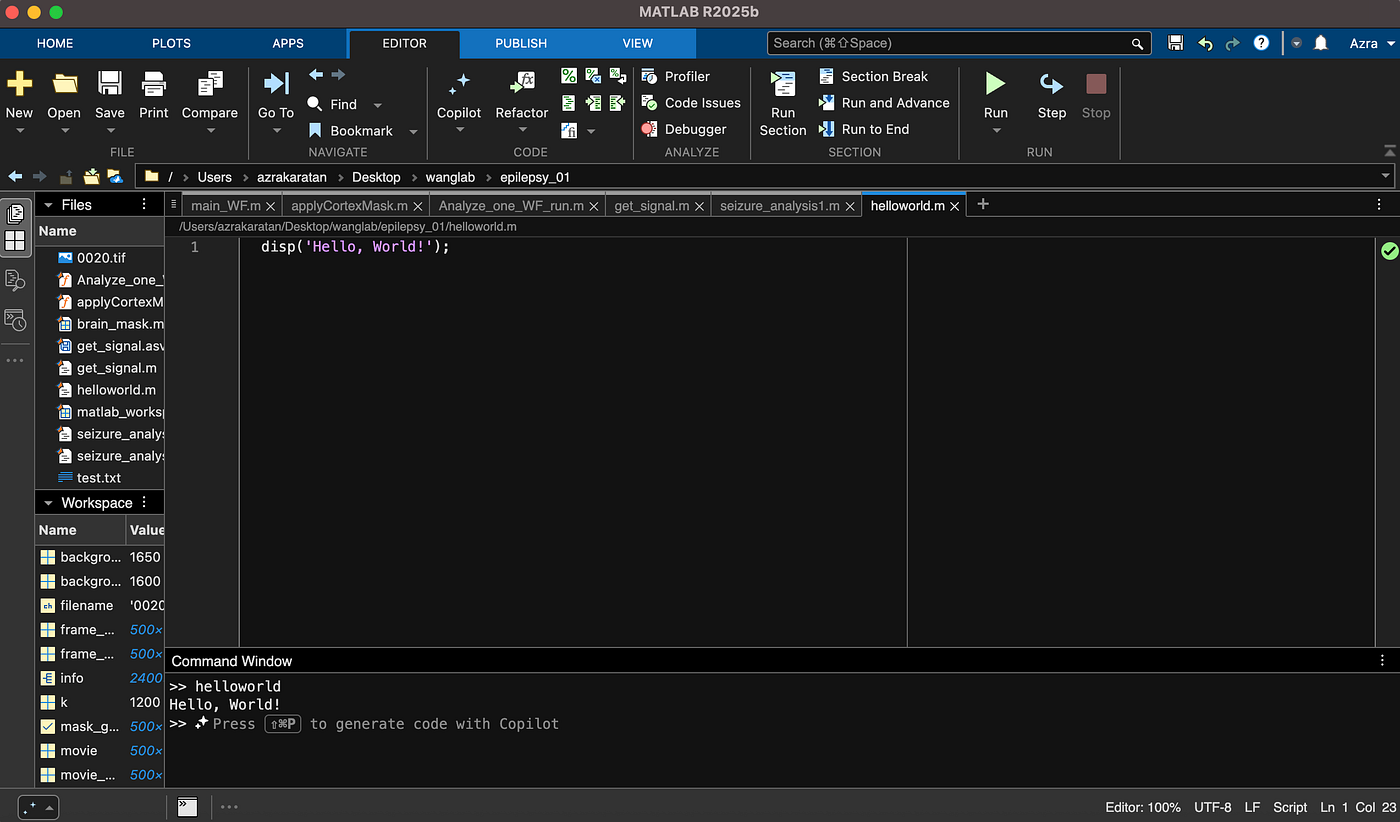1400x822 pixels.
Task: Open the Command History sidebar panel
Action: click(15, 320)
